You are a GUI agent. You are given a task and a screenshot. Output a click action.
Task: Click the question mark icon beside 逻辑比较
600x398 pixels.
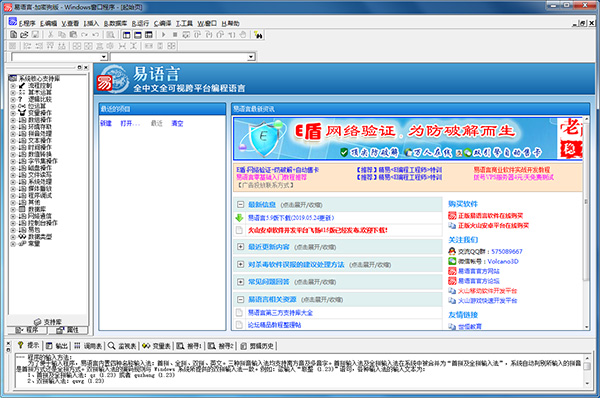tap(21, 99)
